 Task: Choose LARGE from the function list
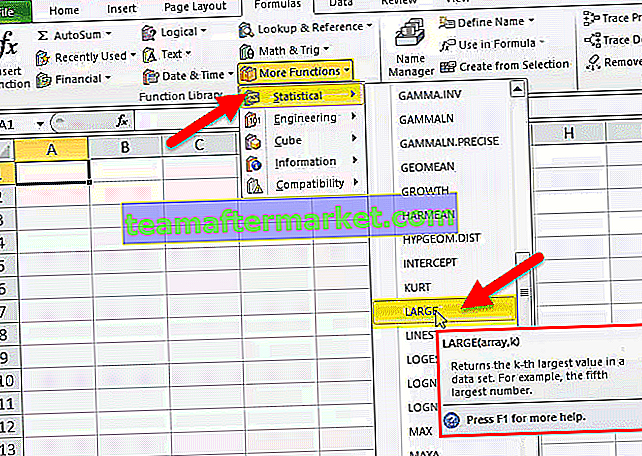click(420, 311)
